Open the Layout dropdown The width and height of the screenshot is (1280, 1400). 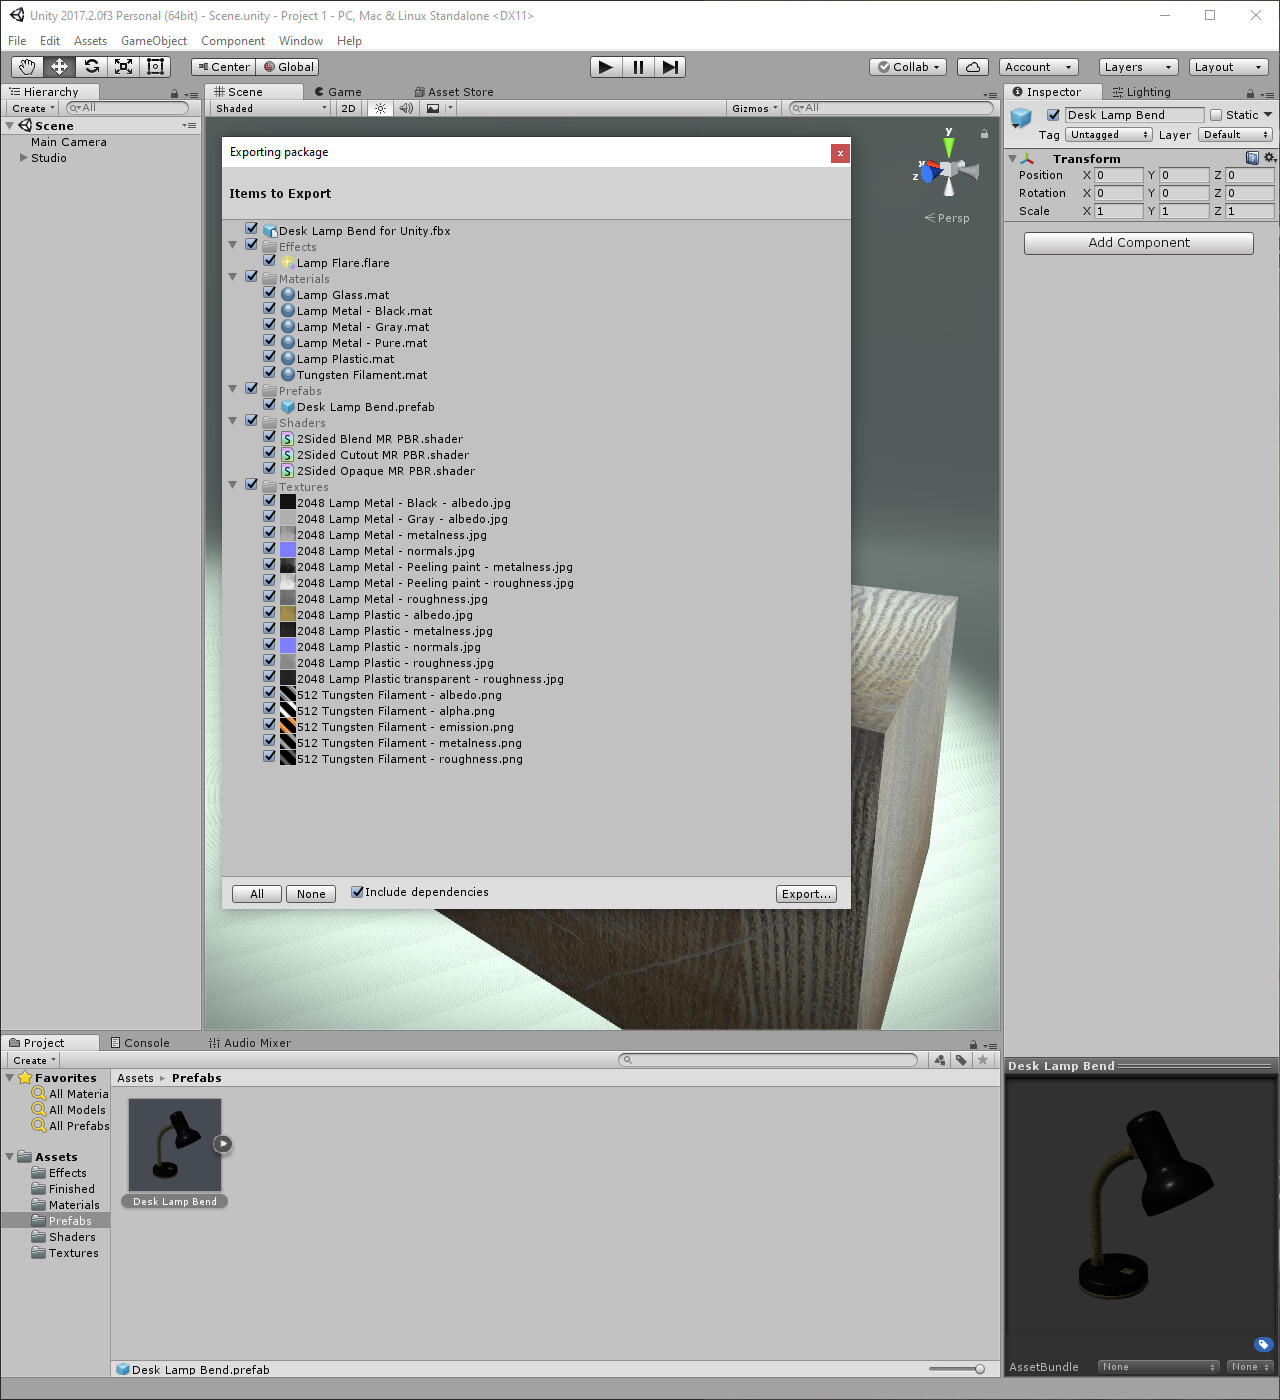click(1228, 66)
